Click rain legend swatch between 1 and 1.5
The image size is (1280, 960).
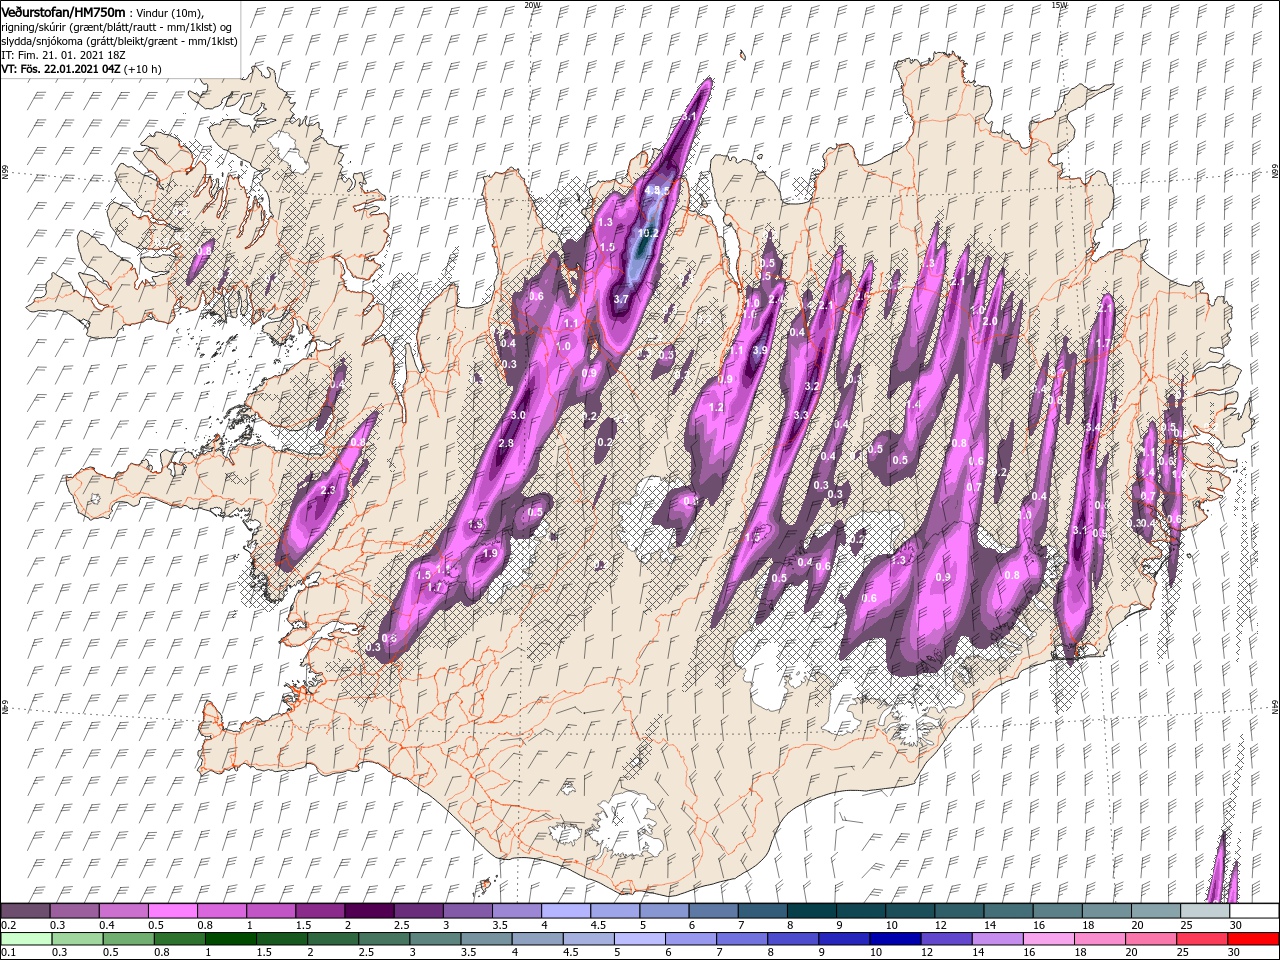click(x=230, y=939)
